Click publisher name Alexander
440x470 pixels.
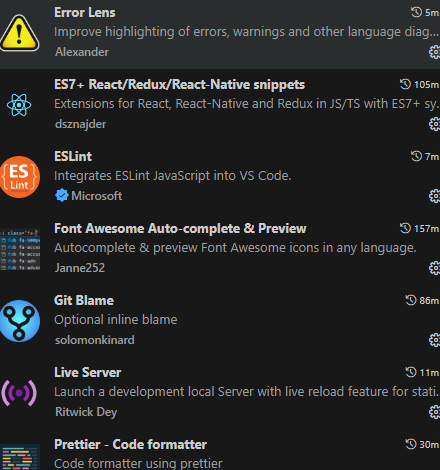[x=82, y=52]
